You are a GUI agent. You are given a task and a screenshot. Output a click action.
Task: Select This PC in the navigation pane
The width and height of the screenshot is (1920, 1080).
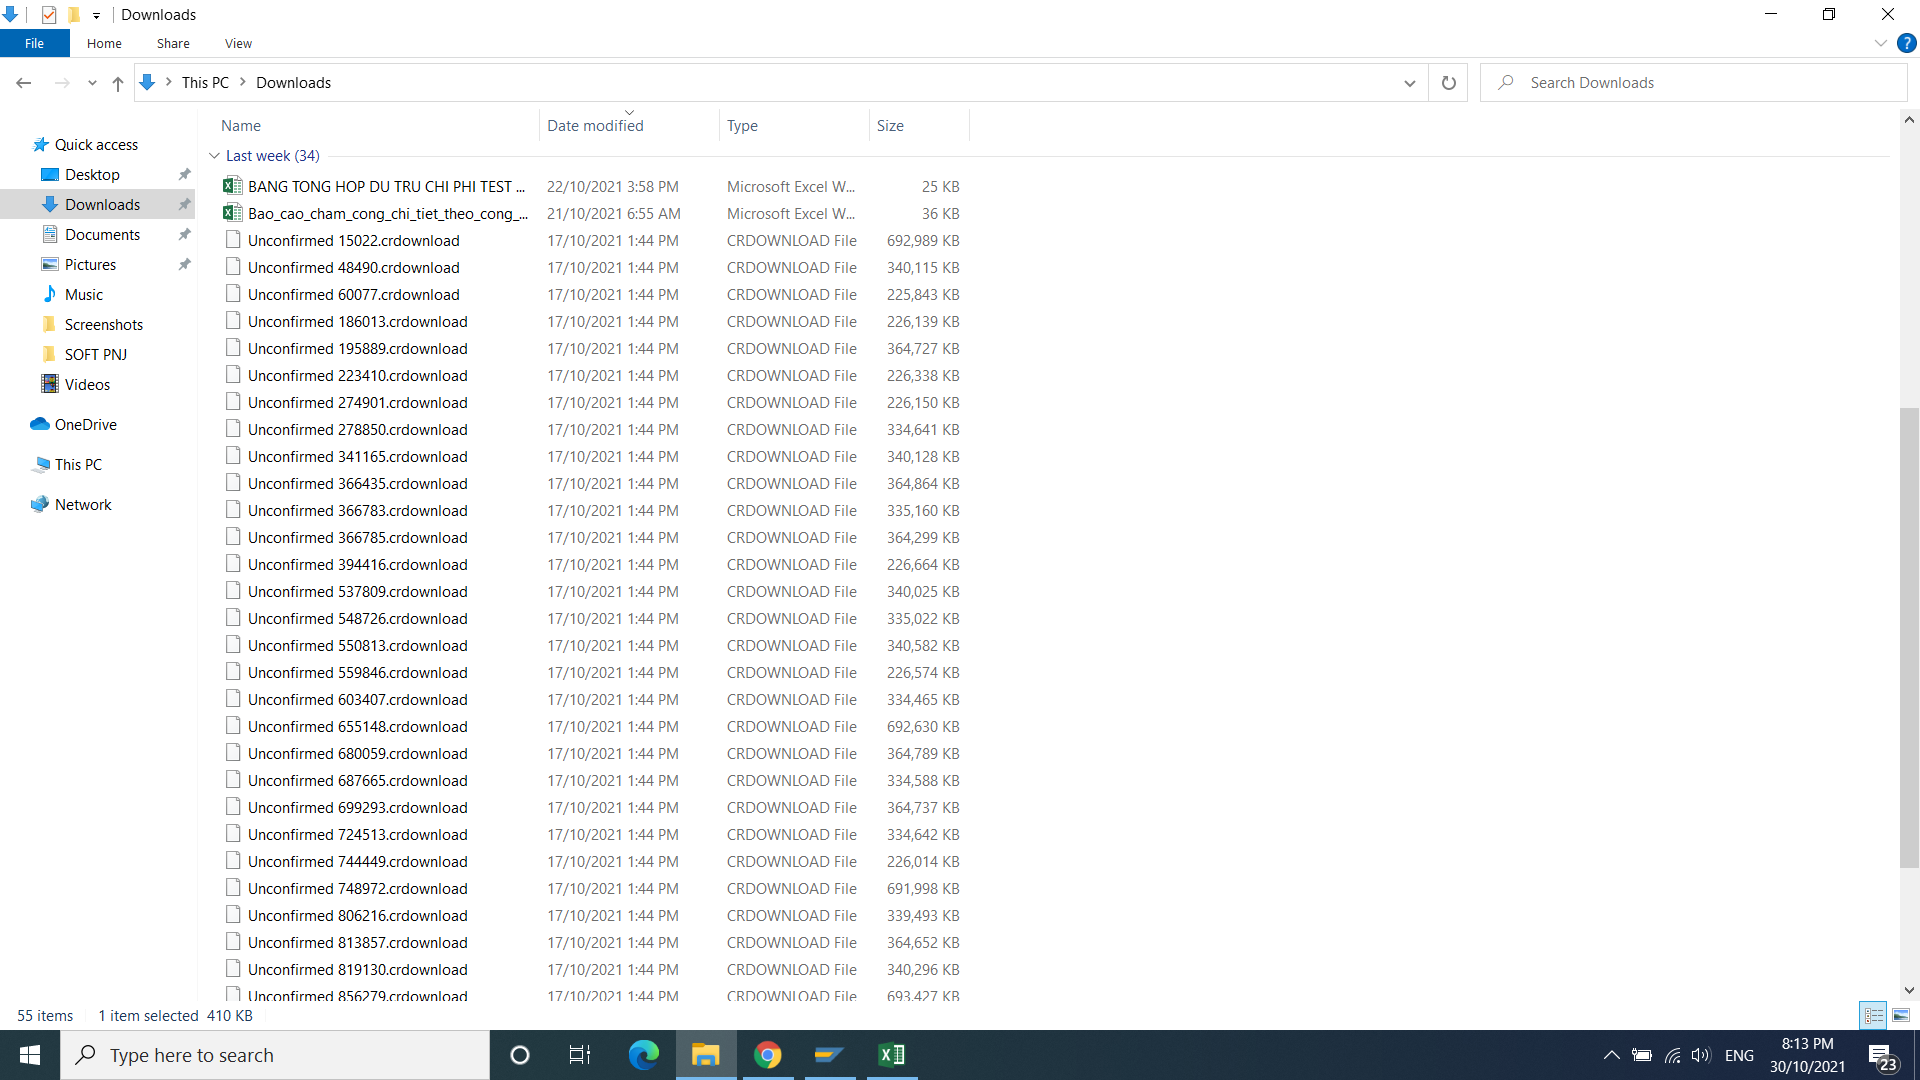78,465
